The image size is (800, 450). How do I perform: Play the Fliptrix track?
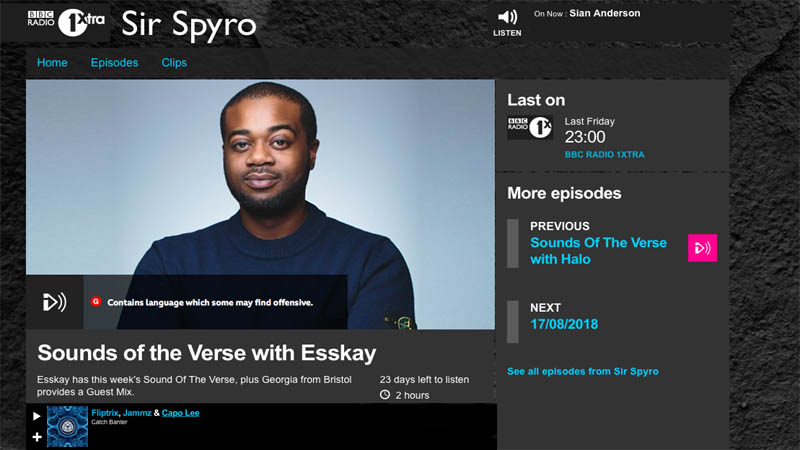36,416
